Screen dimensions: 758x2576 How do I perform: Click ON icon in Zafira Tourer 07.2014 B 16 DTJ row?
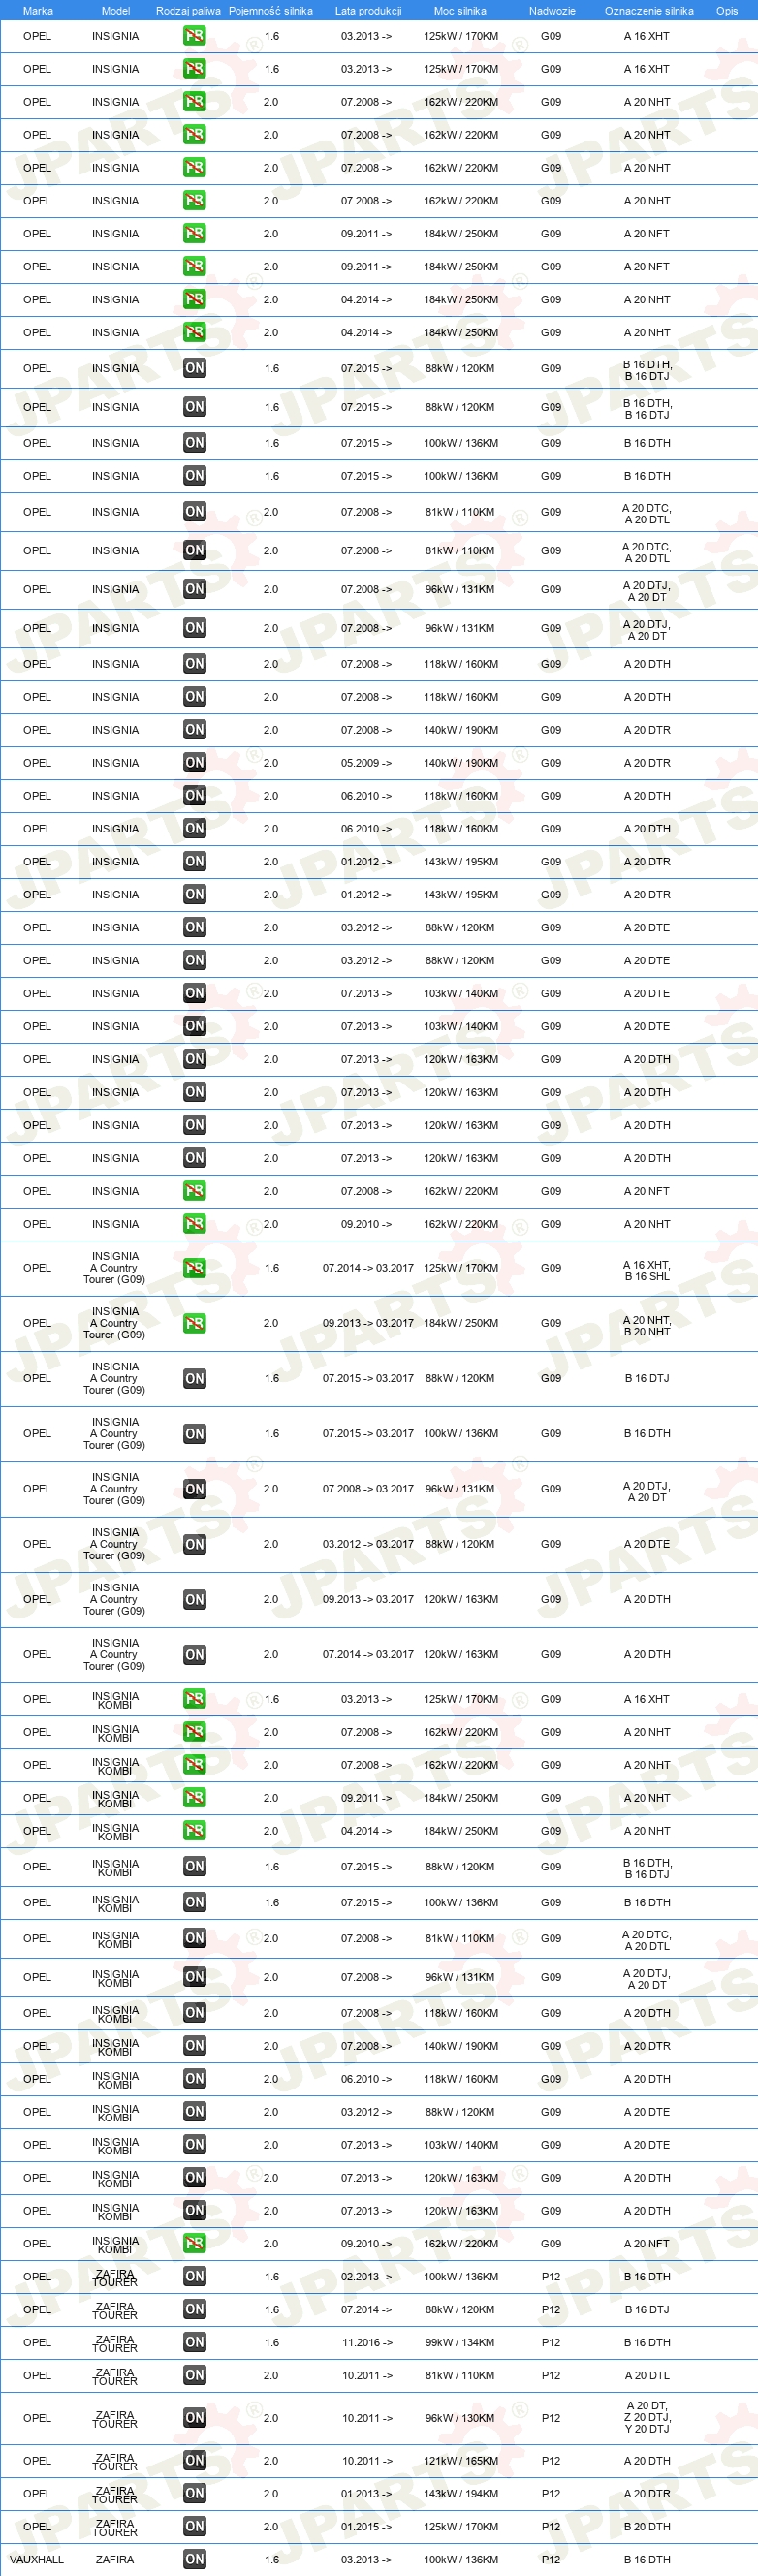pyautogui.click(x=194, y=2310)
